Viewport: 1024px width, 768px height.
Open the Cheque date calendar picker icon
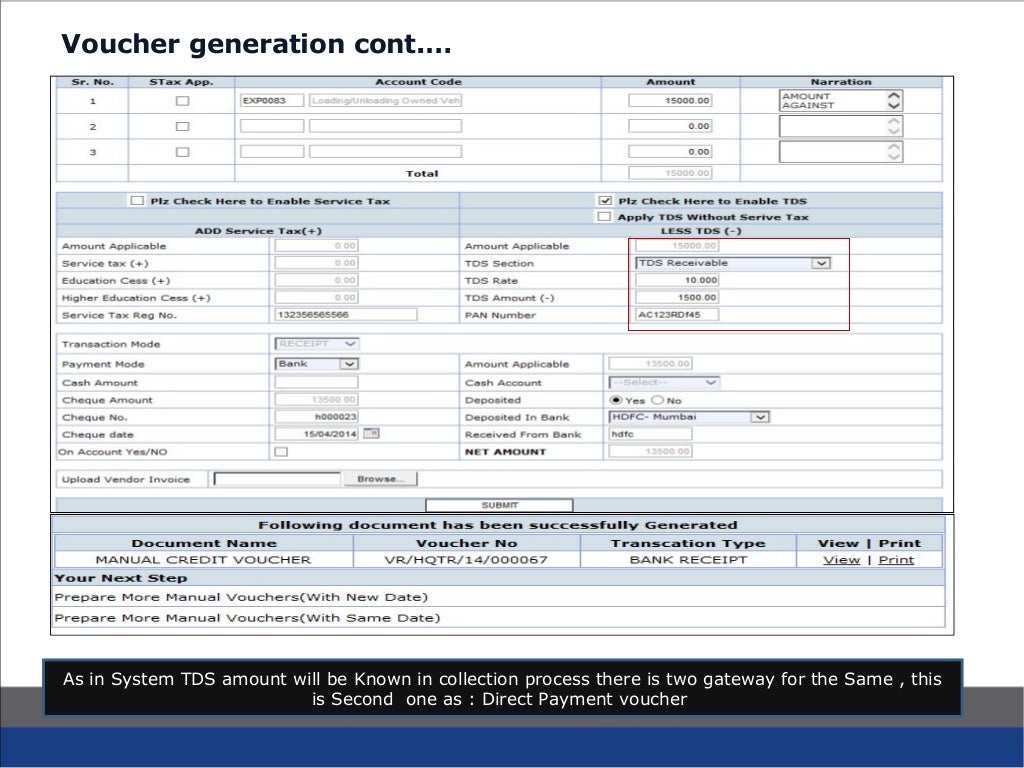pos(371,433)
